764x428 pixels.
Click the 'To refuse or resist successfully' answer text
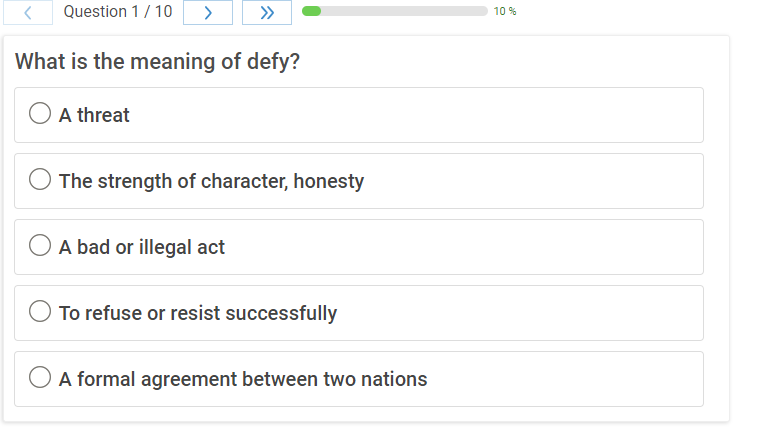(198, 313)
